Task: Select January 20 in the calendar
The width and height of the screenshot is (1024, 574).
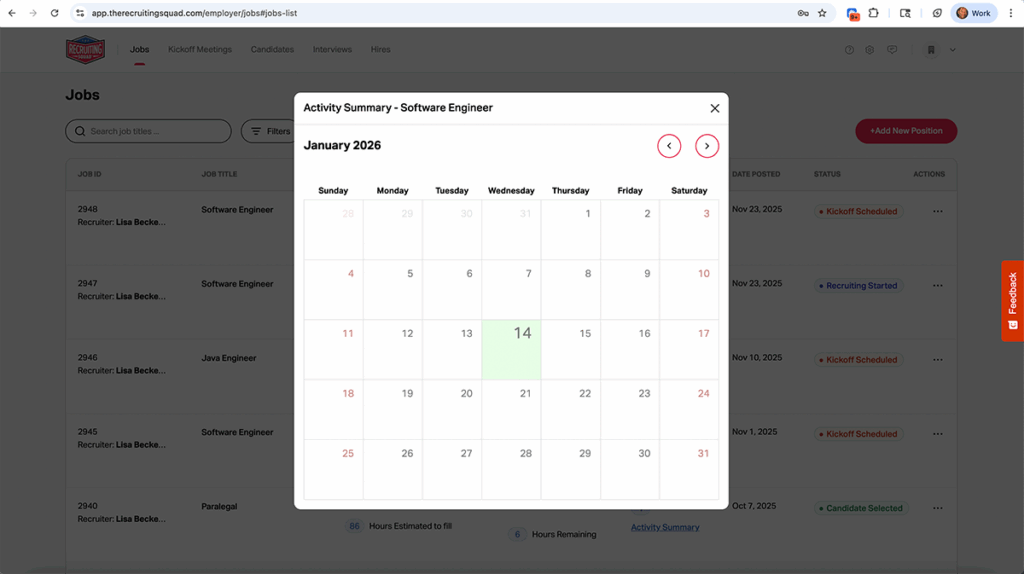Action: 452,409
